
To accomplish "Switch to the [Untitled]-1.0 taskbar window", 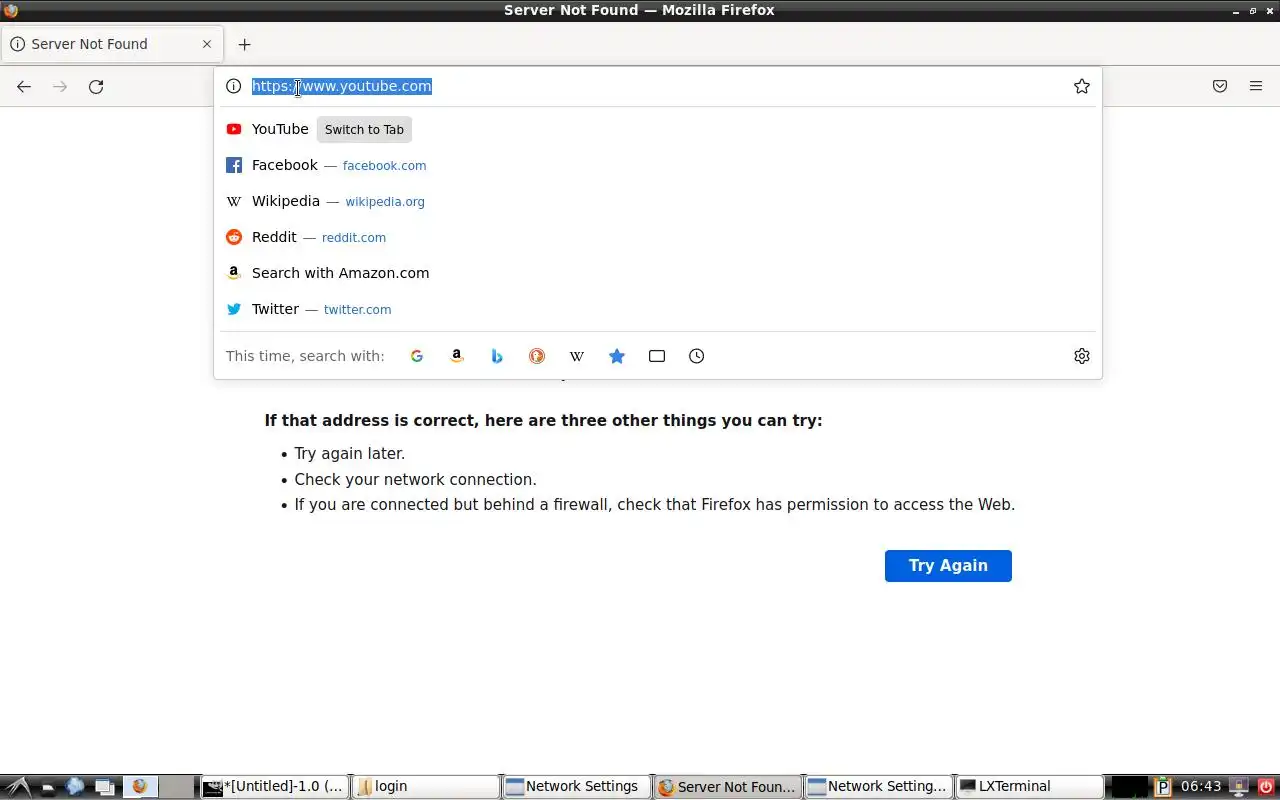I will click(x=275, y=787).
